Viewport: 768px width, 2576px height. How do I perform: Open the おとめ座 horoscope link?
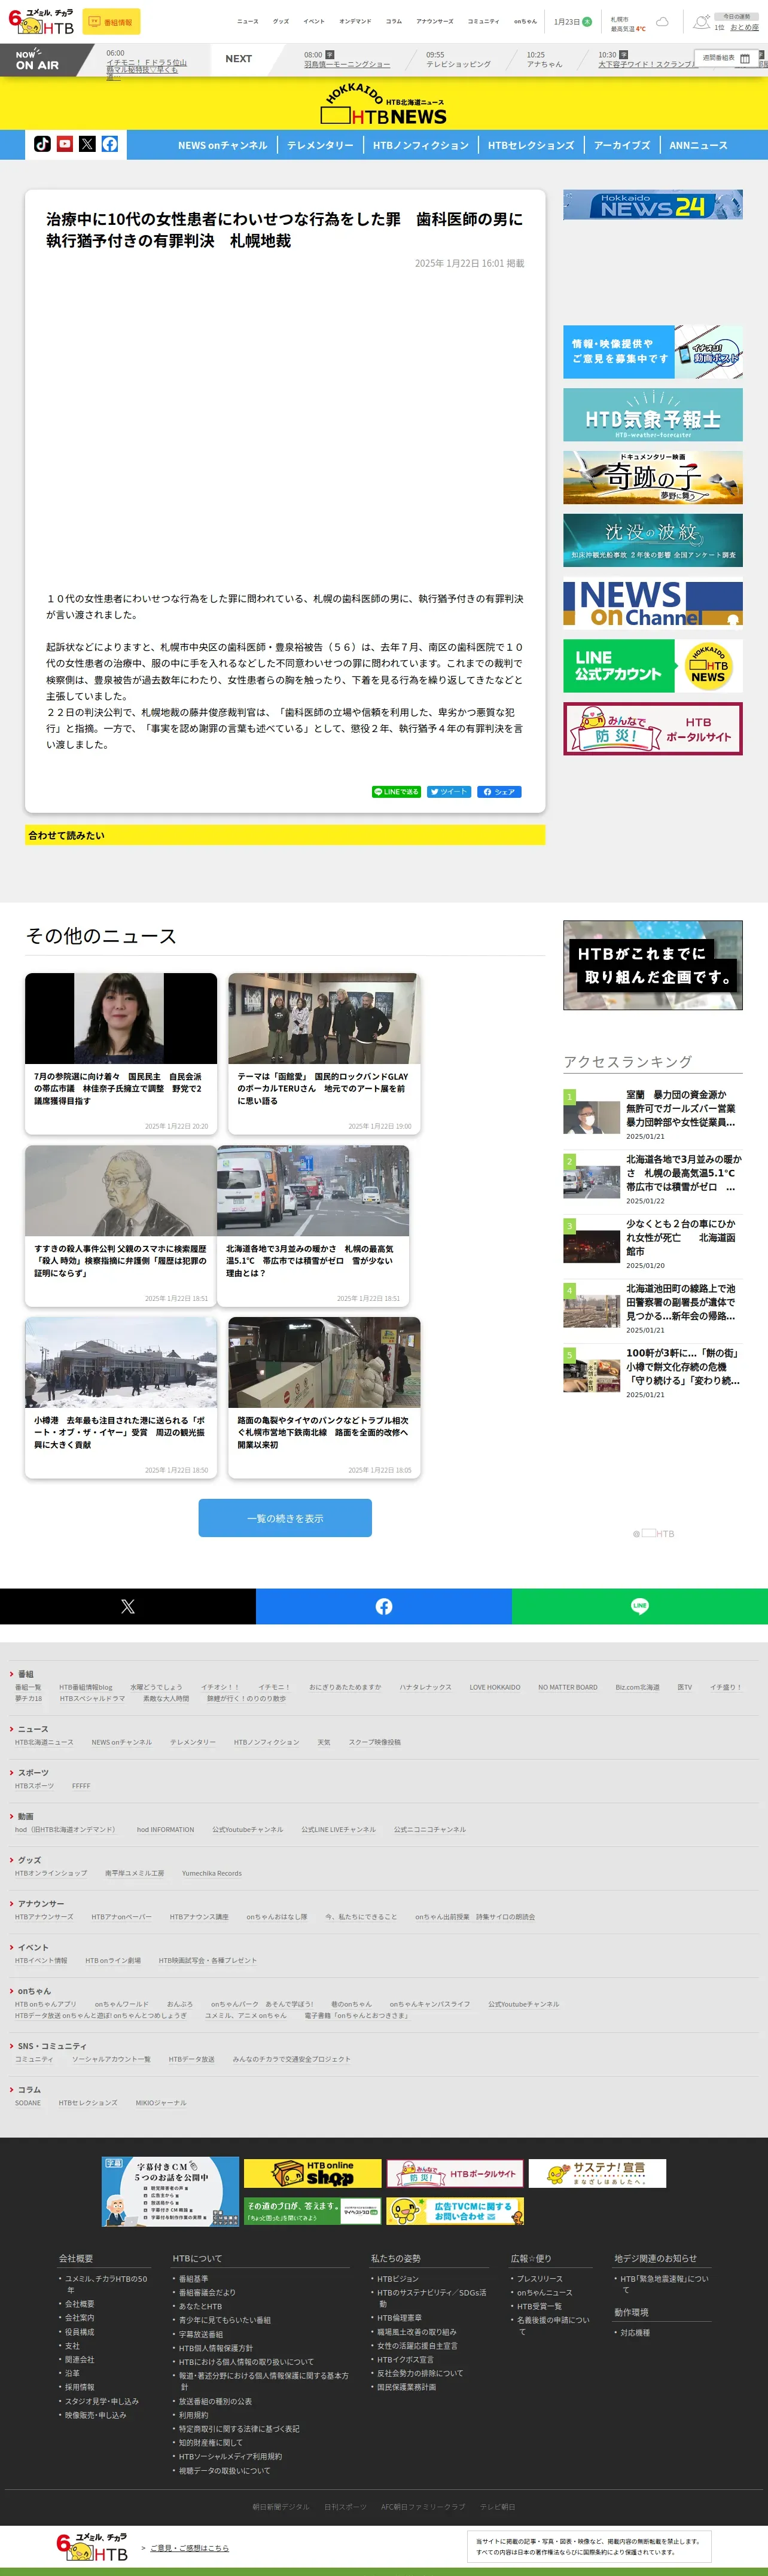click(x=744, y=28)
